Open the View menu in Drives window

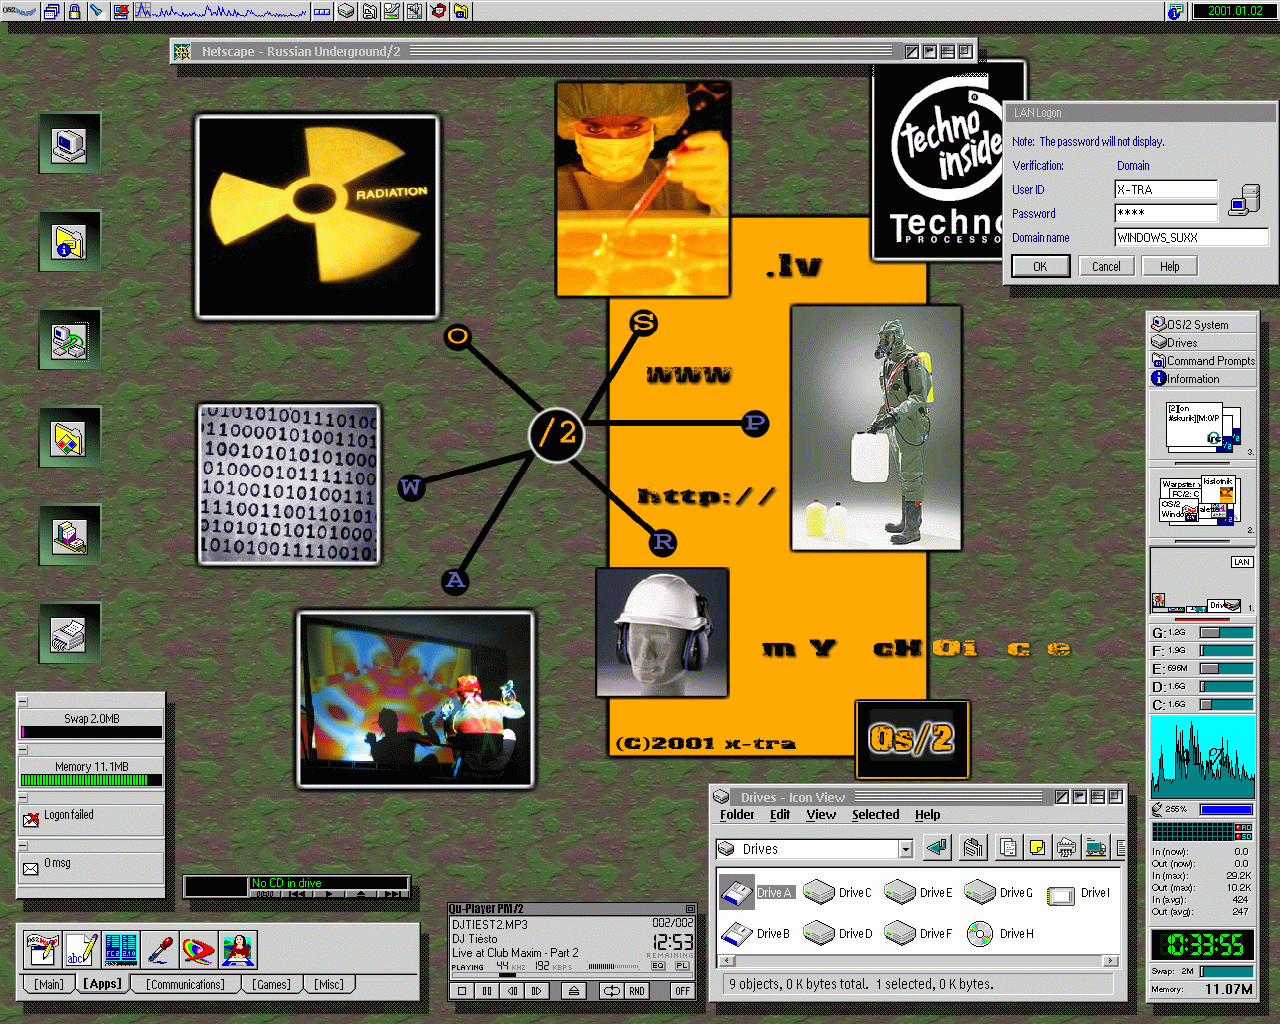tap(821, 815)
